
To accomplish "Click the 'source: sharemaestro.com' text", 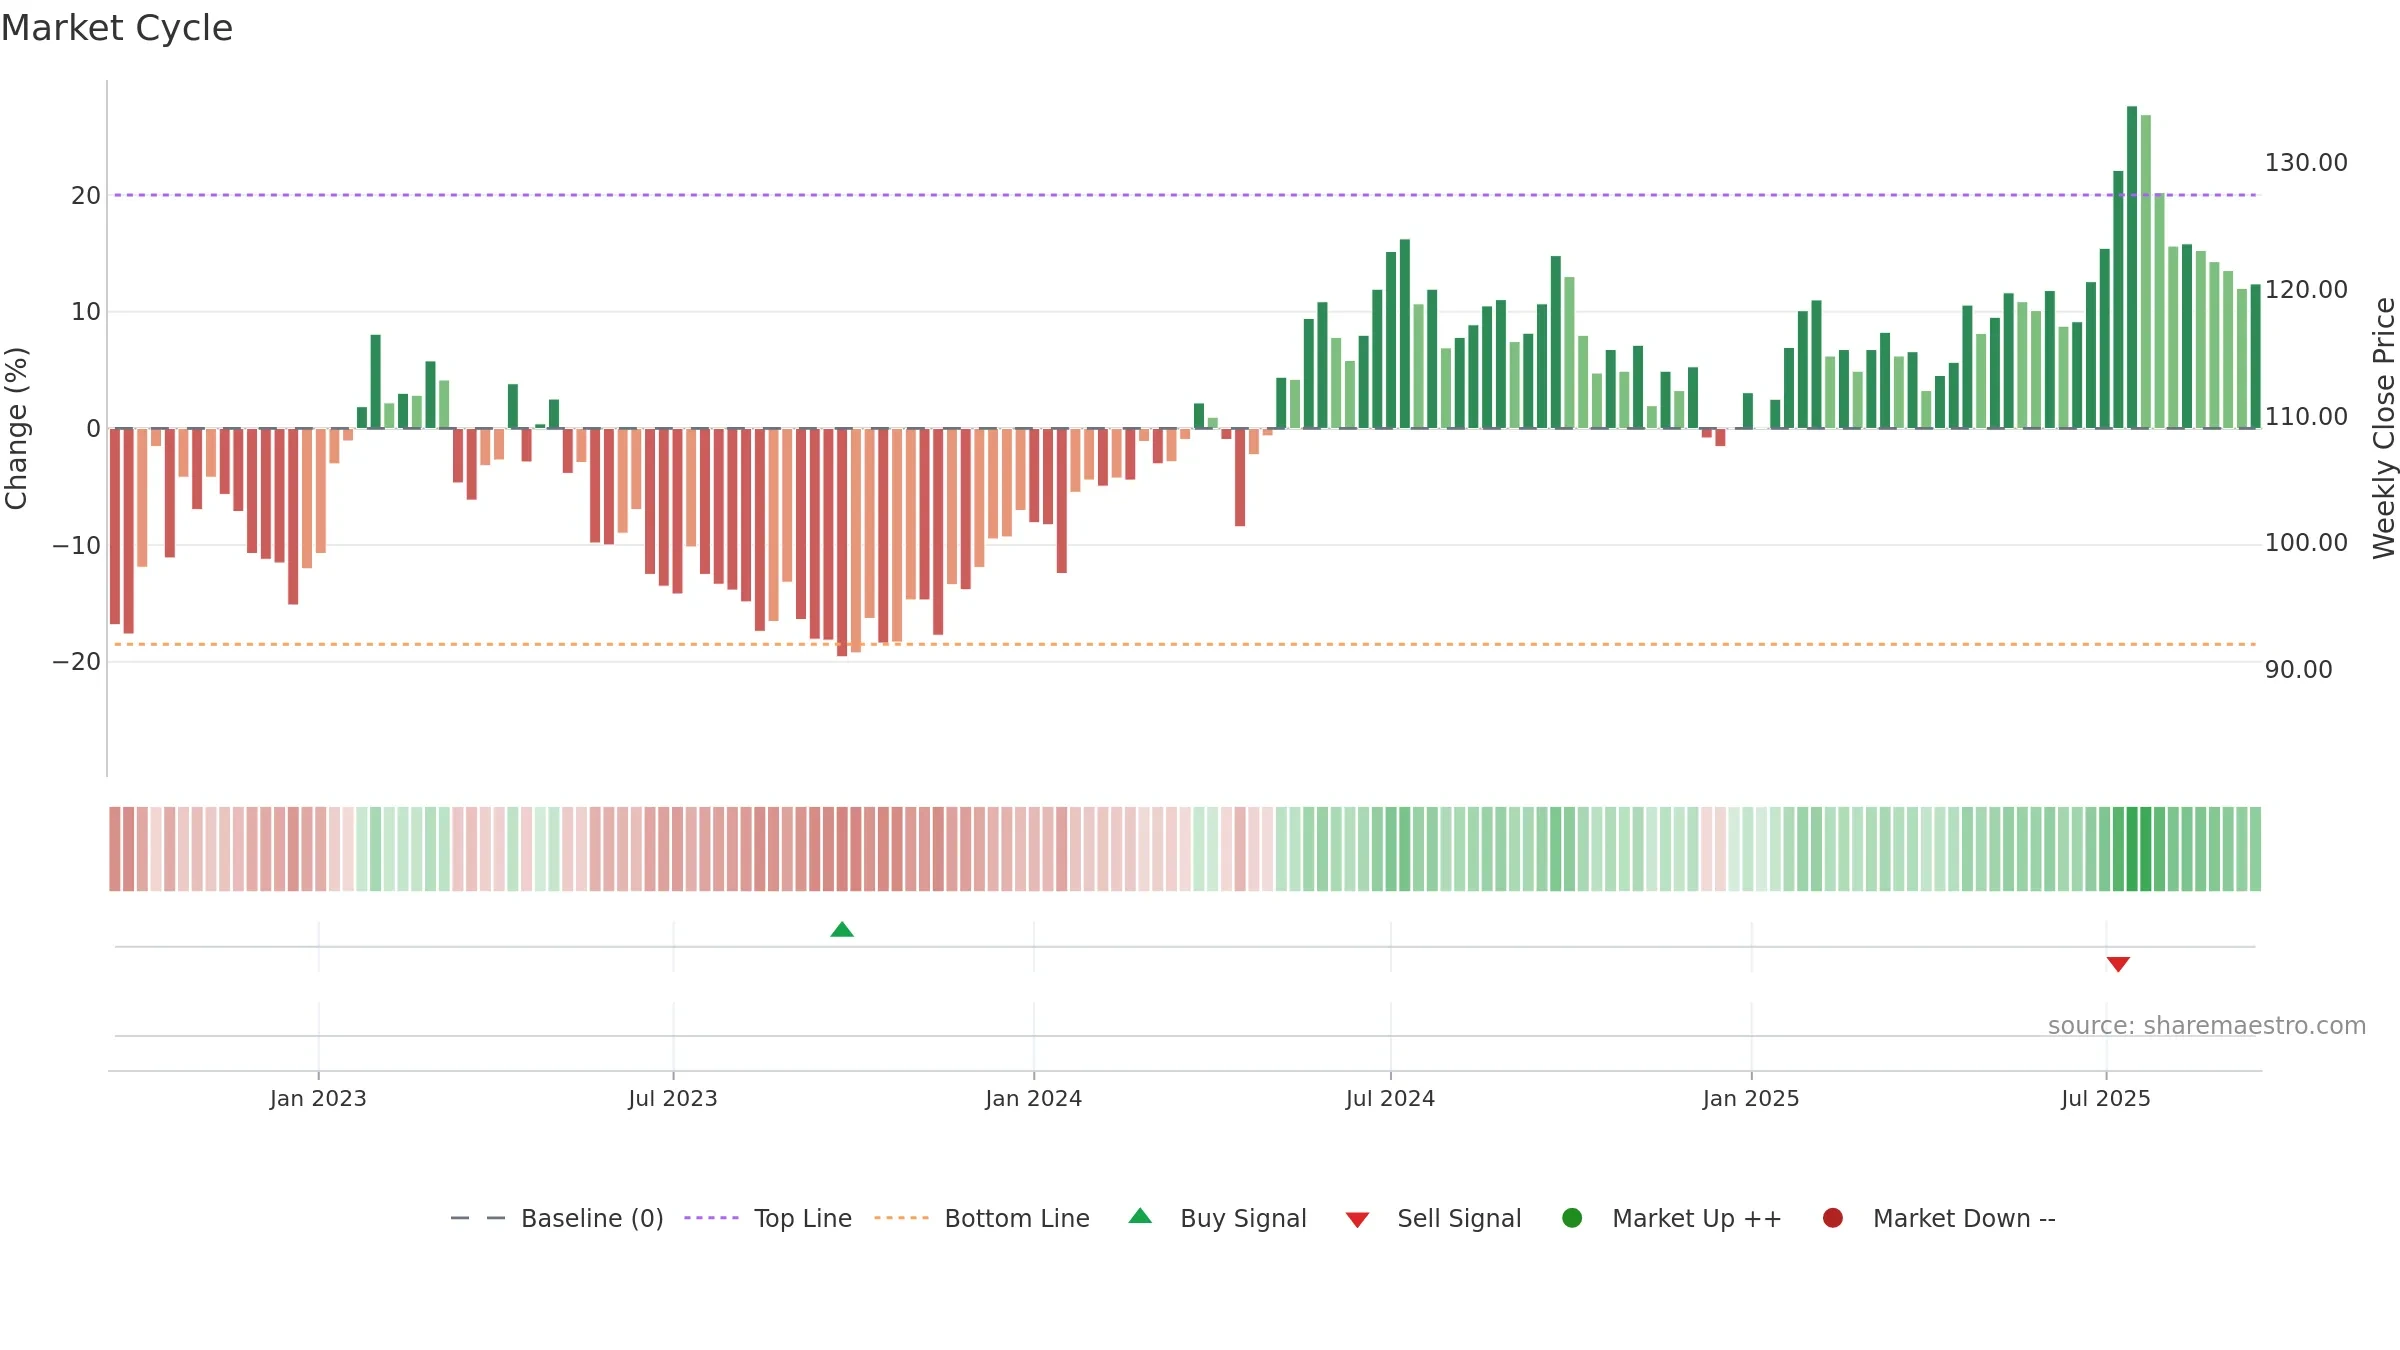I will [x=2207, y=1025].
